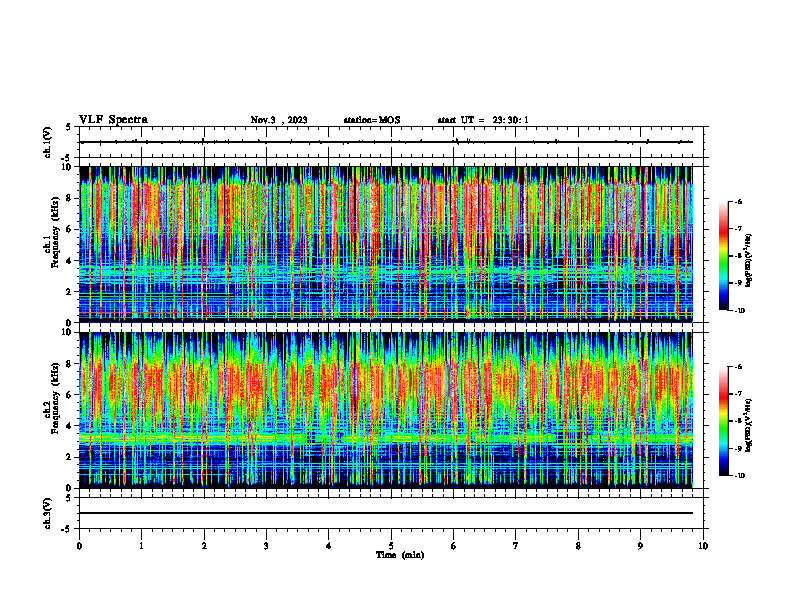
Task: Click the time axis tick label "4"
Action: [329, 546]
